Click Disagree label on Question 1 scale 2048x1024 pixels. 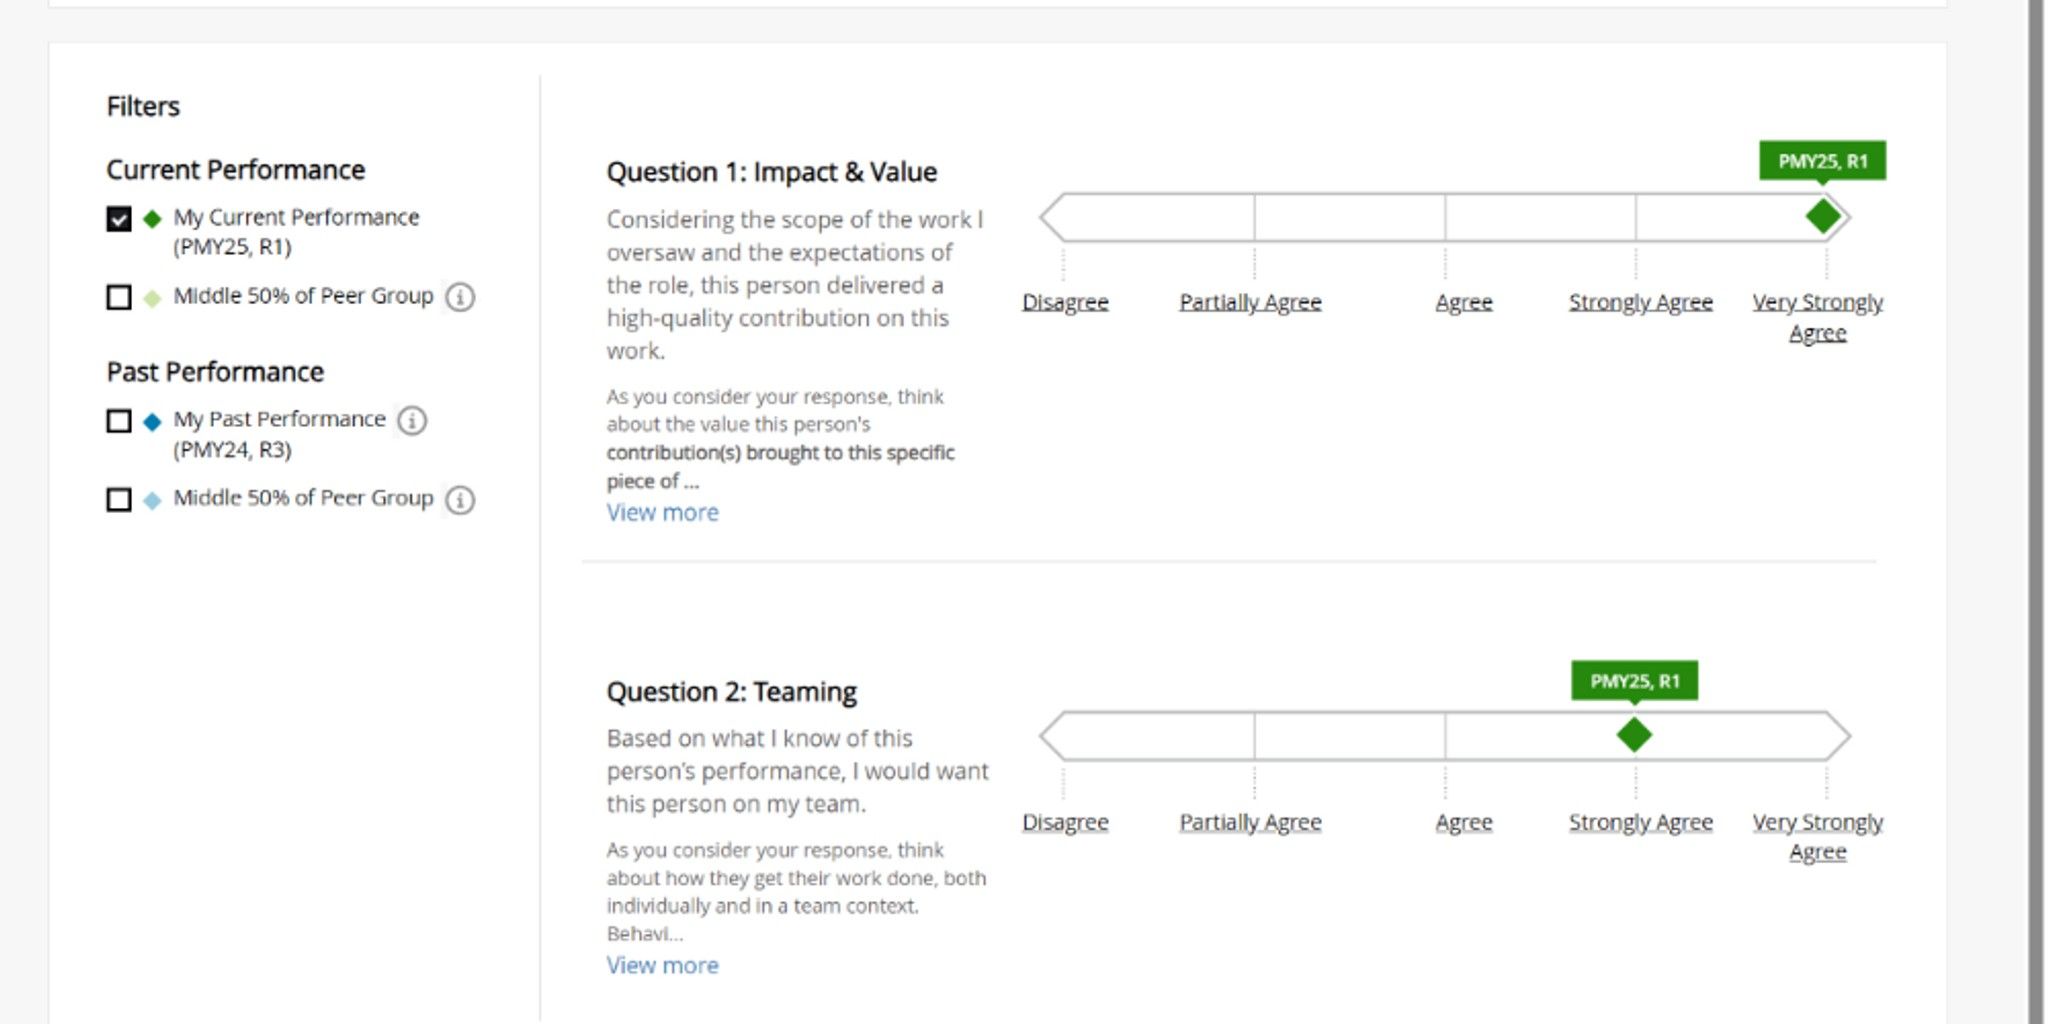click(1065, 302)
